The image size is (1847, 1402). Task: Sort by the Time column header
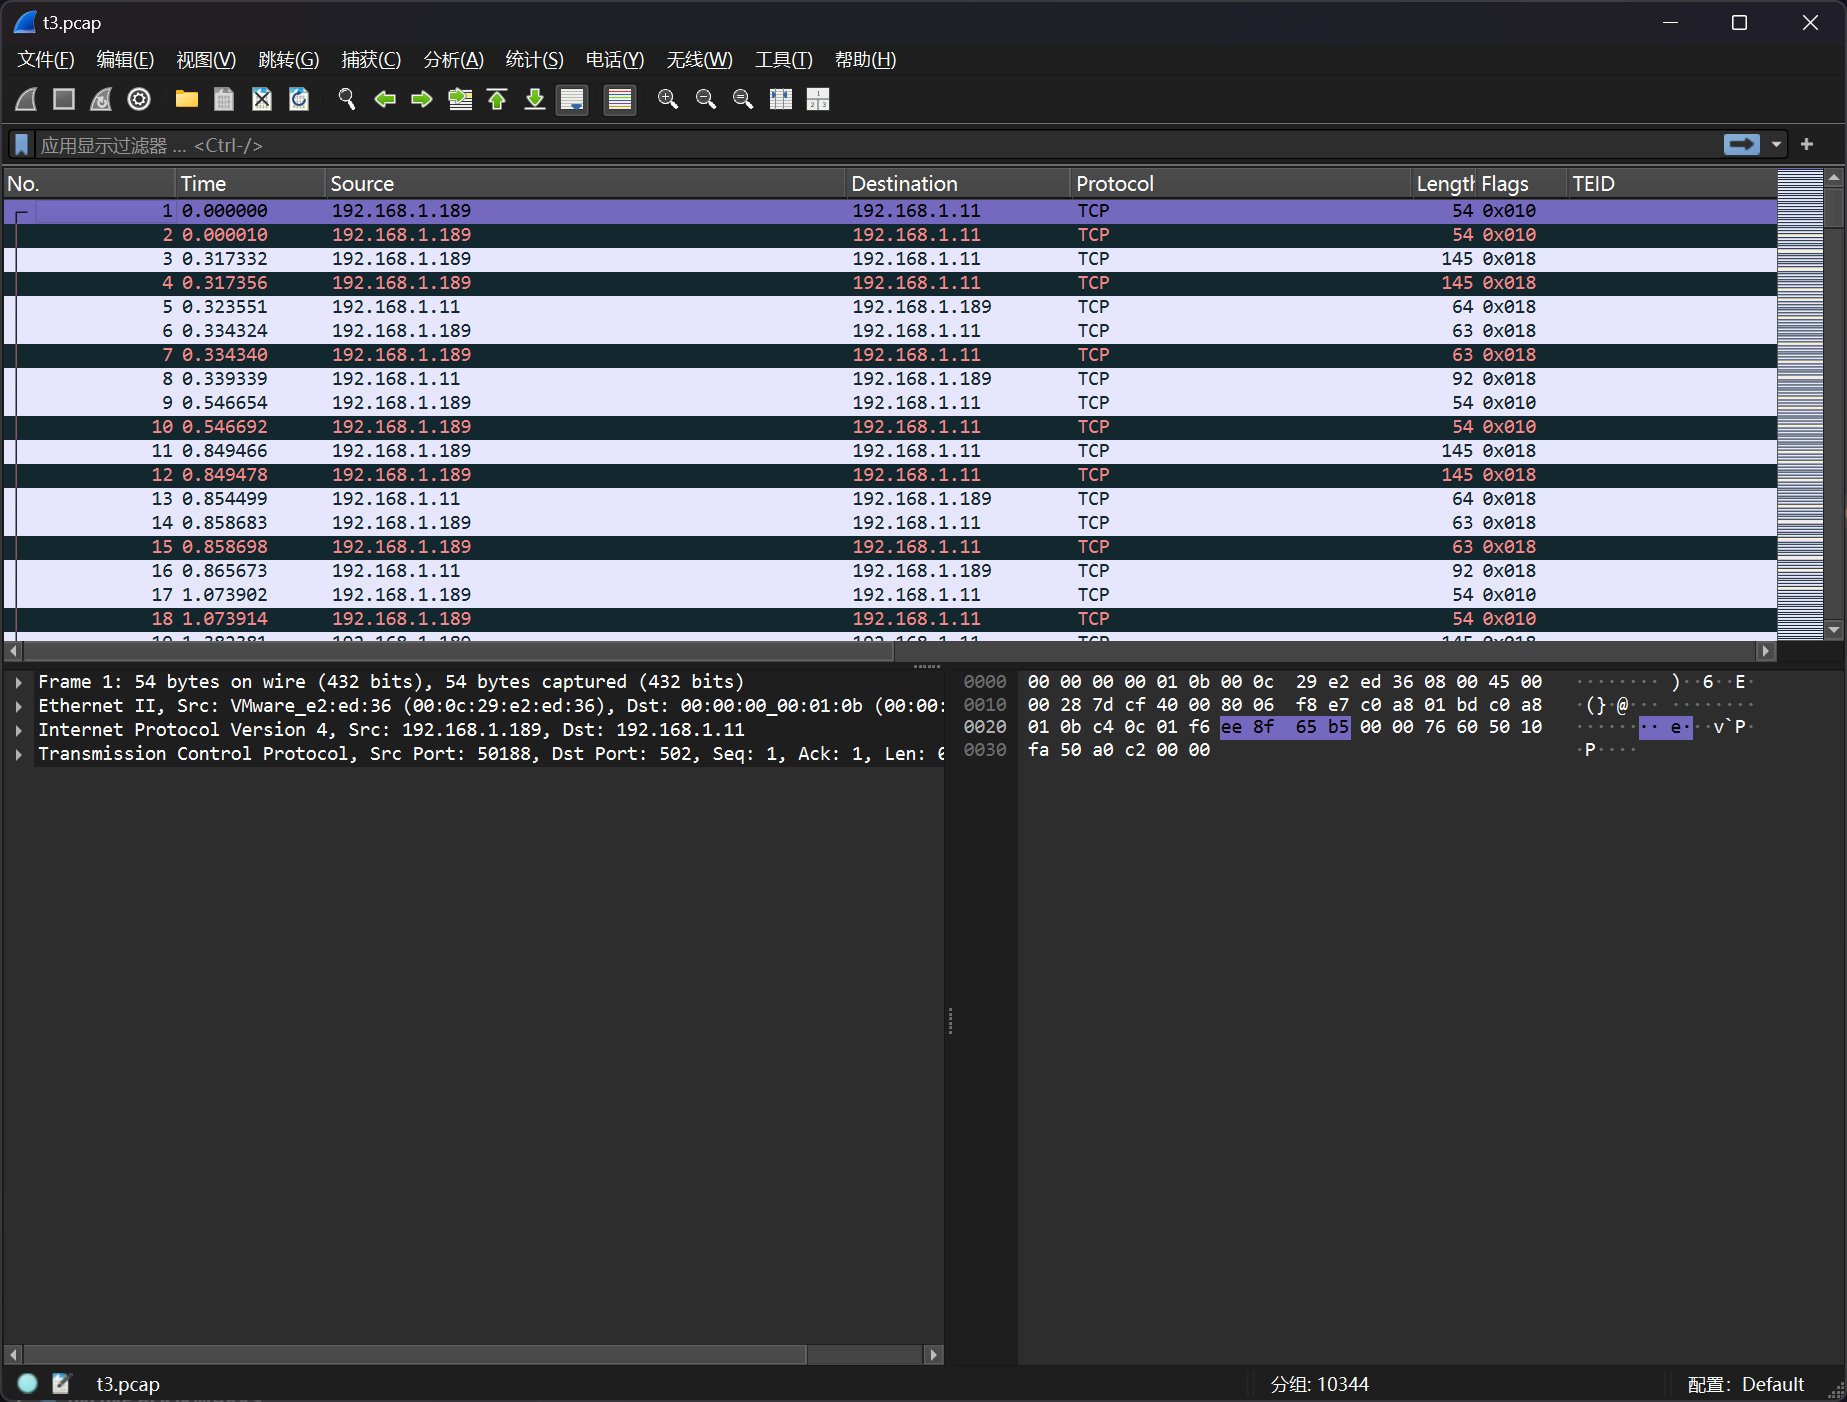point(250,184)
